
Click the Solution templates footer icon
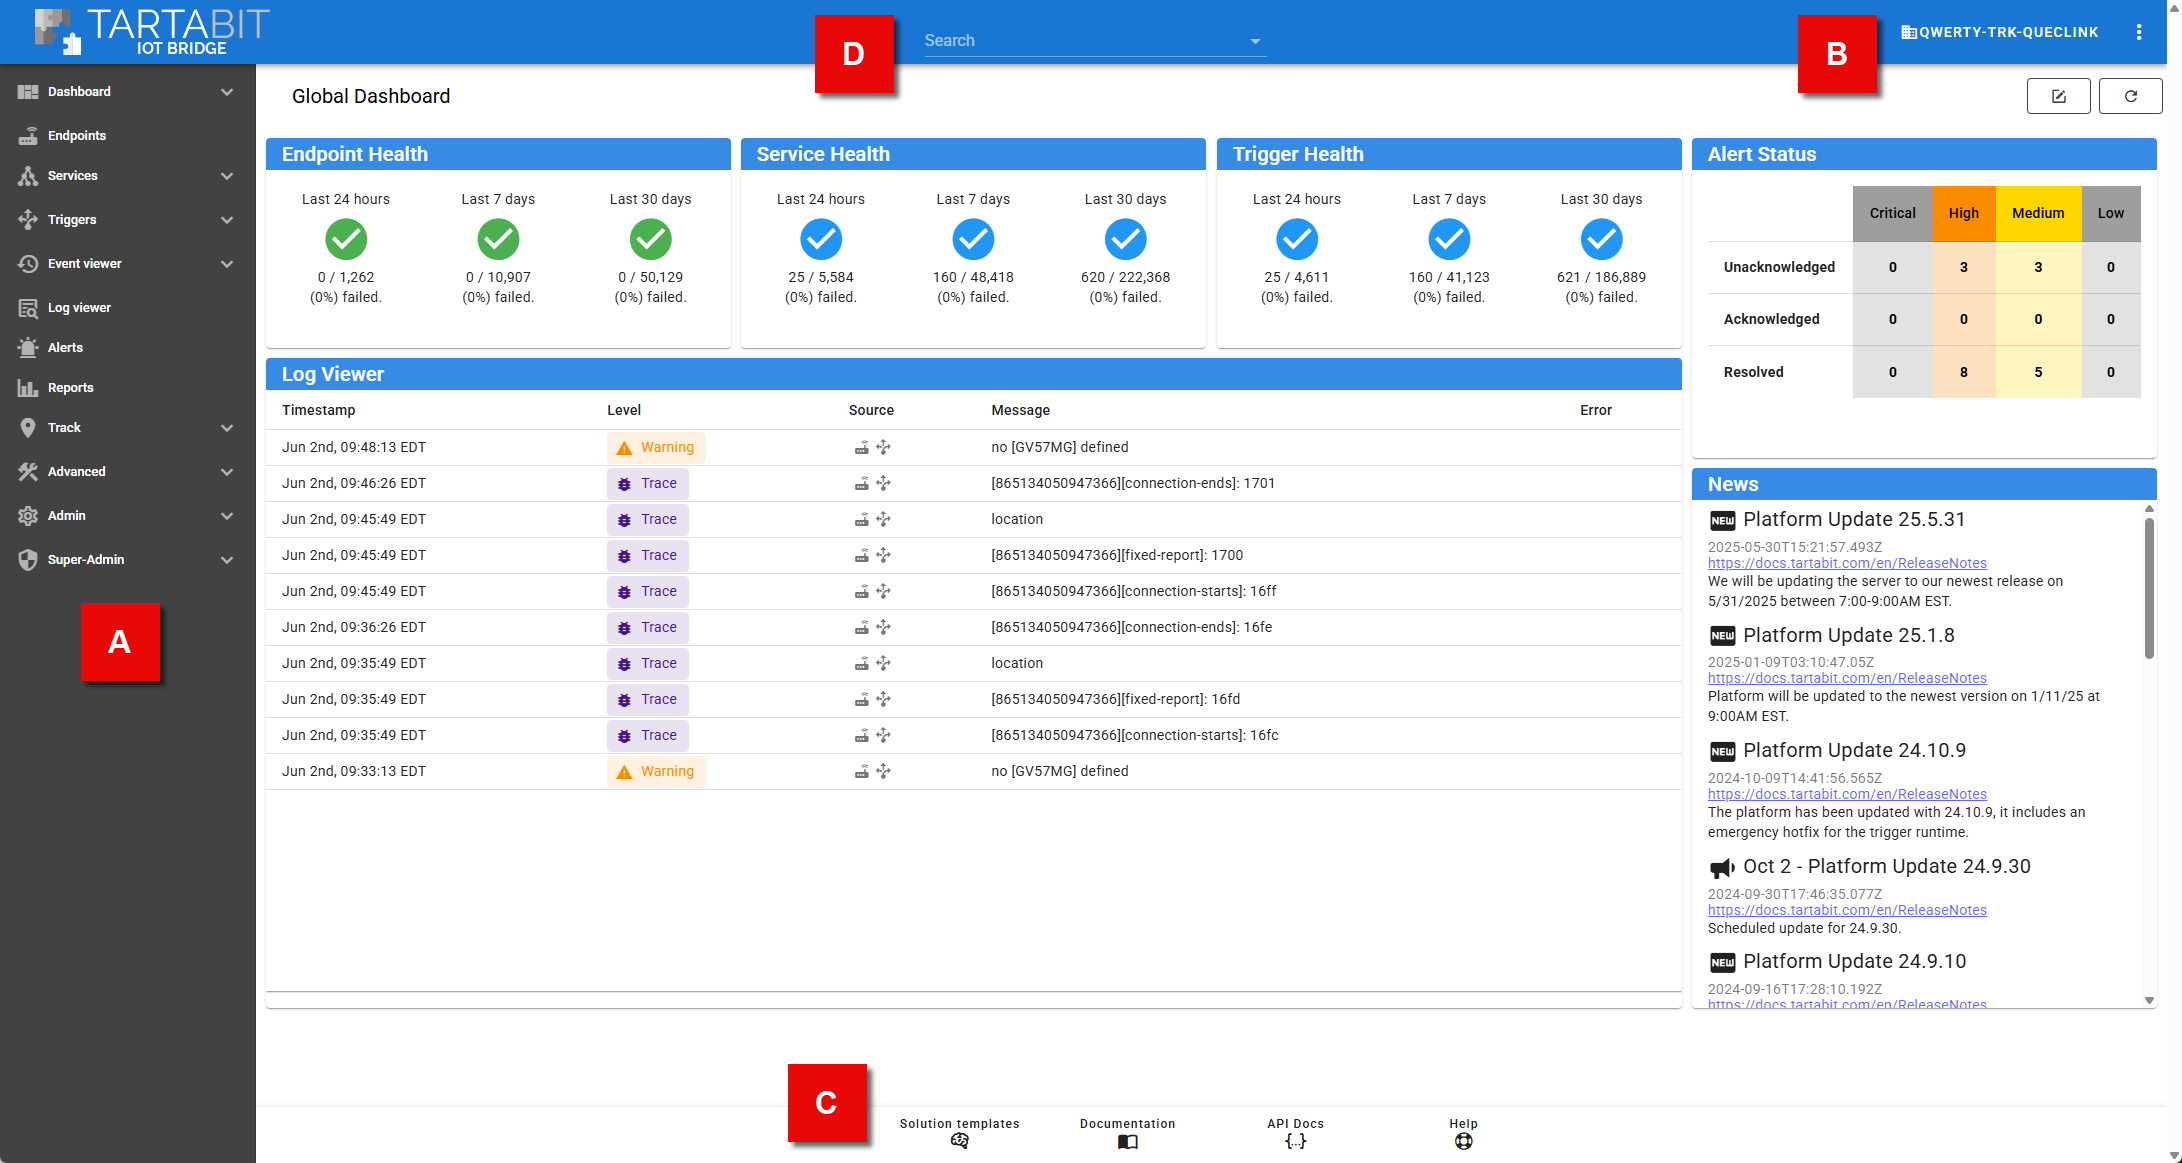pyautogui.click(x=960, y=1141)
